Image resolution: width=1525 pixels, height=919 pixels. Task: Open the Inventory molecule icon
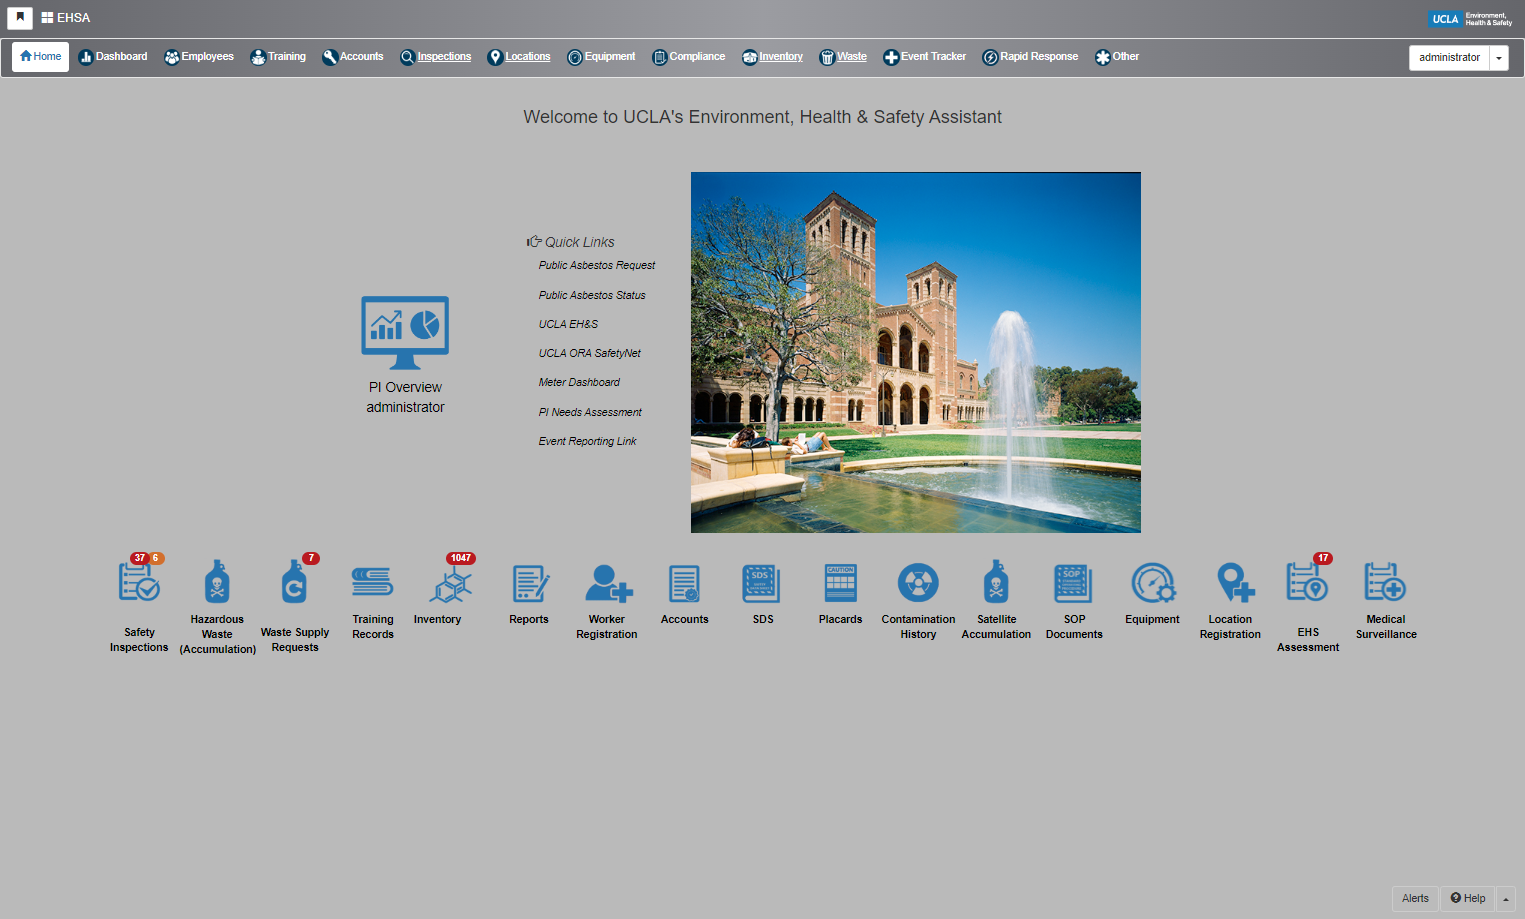point(450,583)
